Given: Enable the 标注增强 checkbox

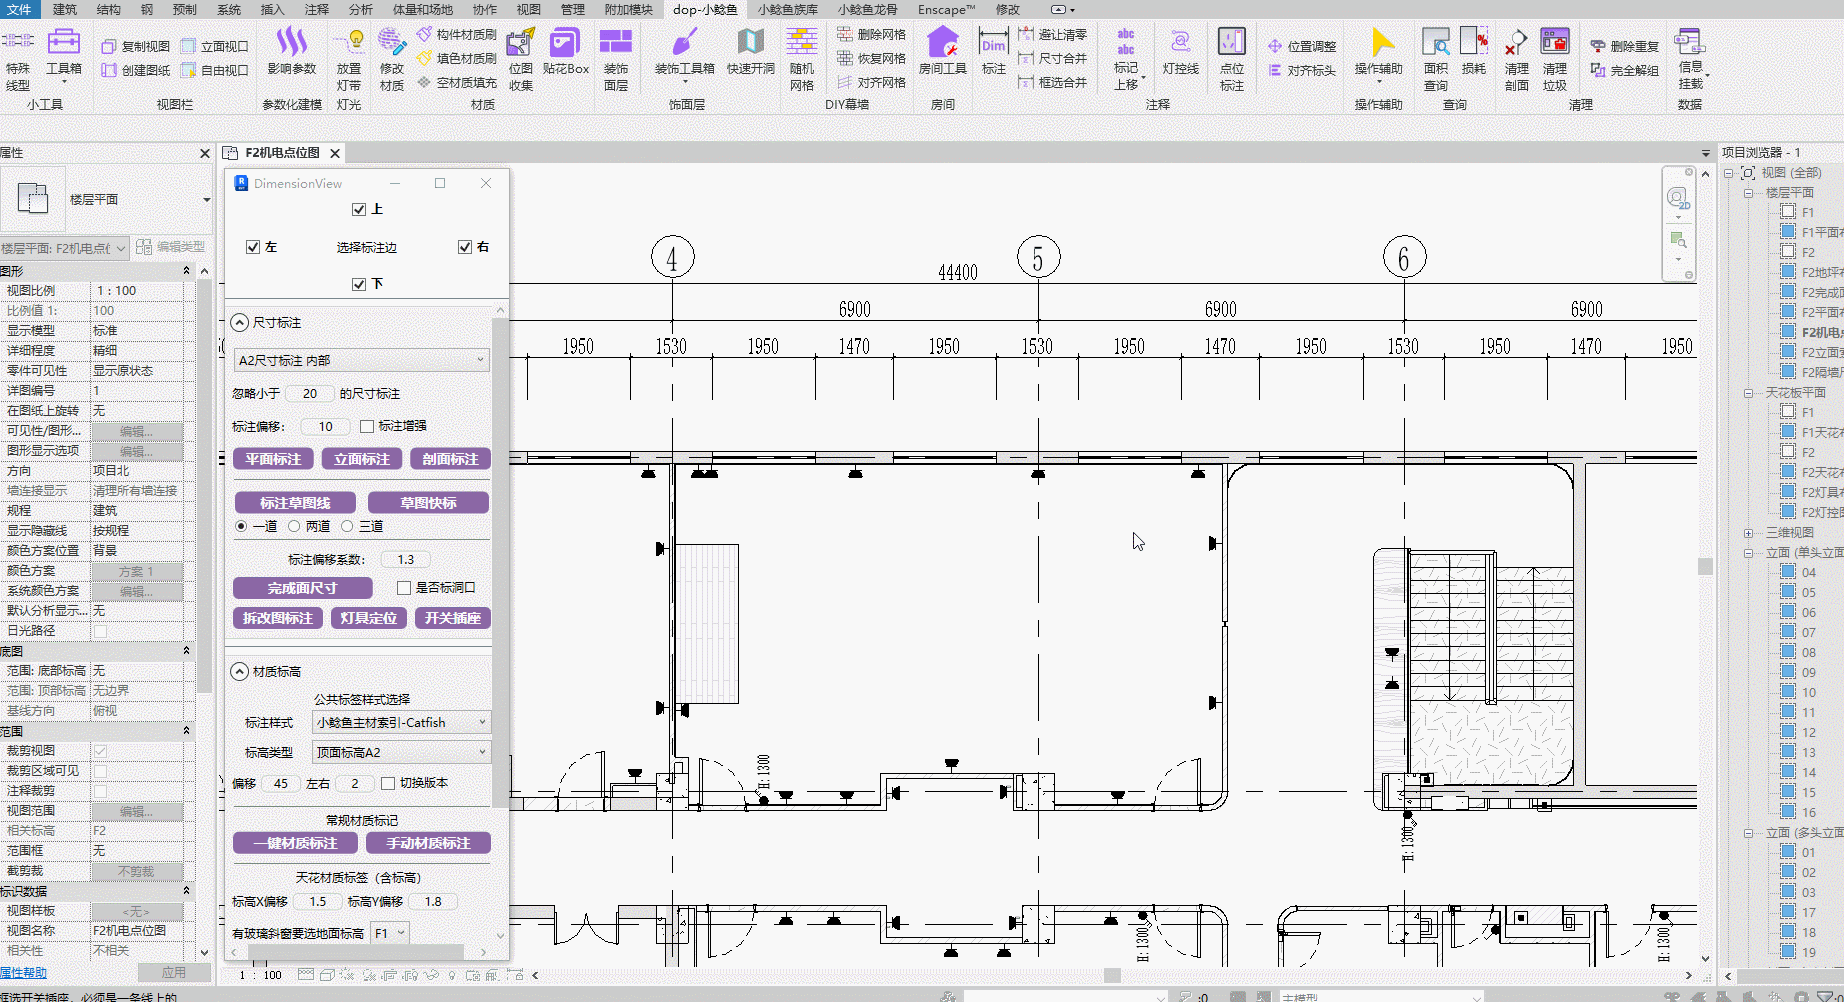Looking at the screenshot, I should (367, 426).
